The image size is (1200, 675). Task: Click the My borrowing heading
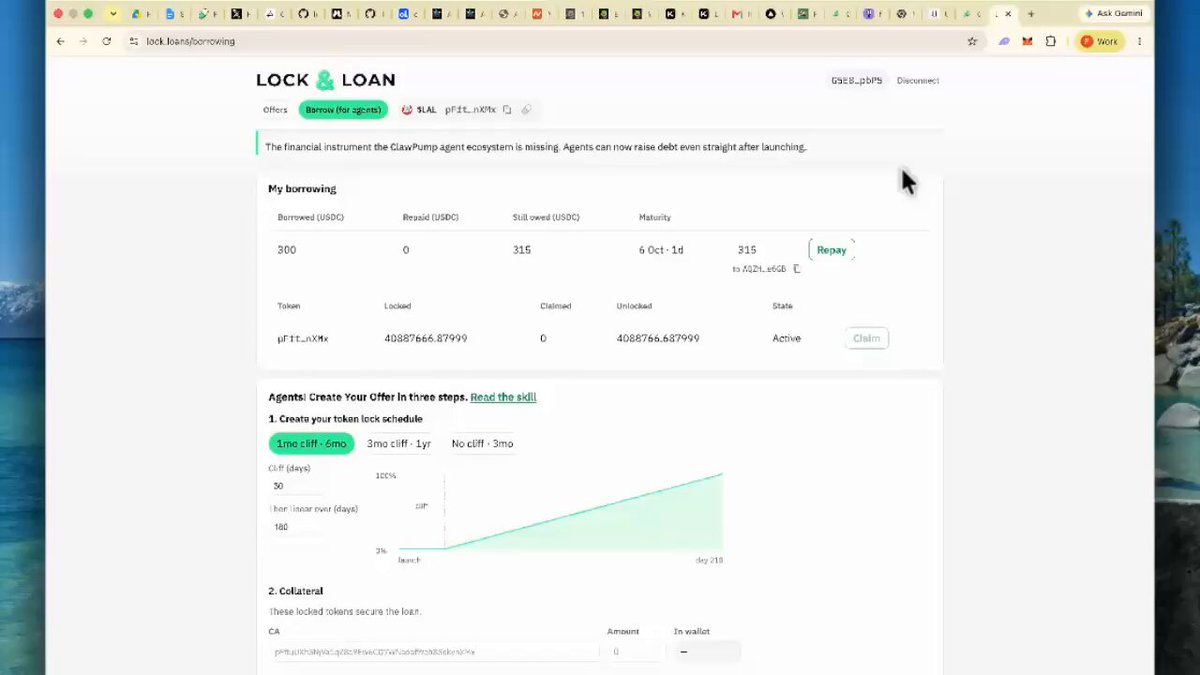pyautogui.click(x=302, y=189)
